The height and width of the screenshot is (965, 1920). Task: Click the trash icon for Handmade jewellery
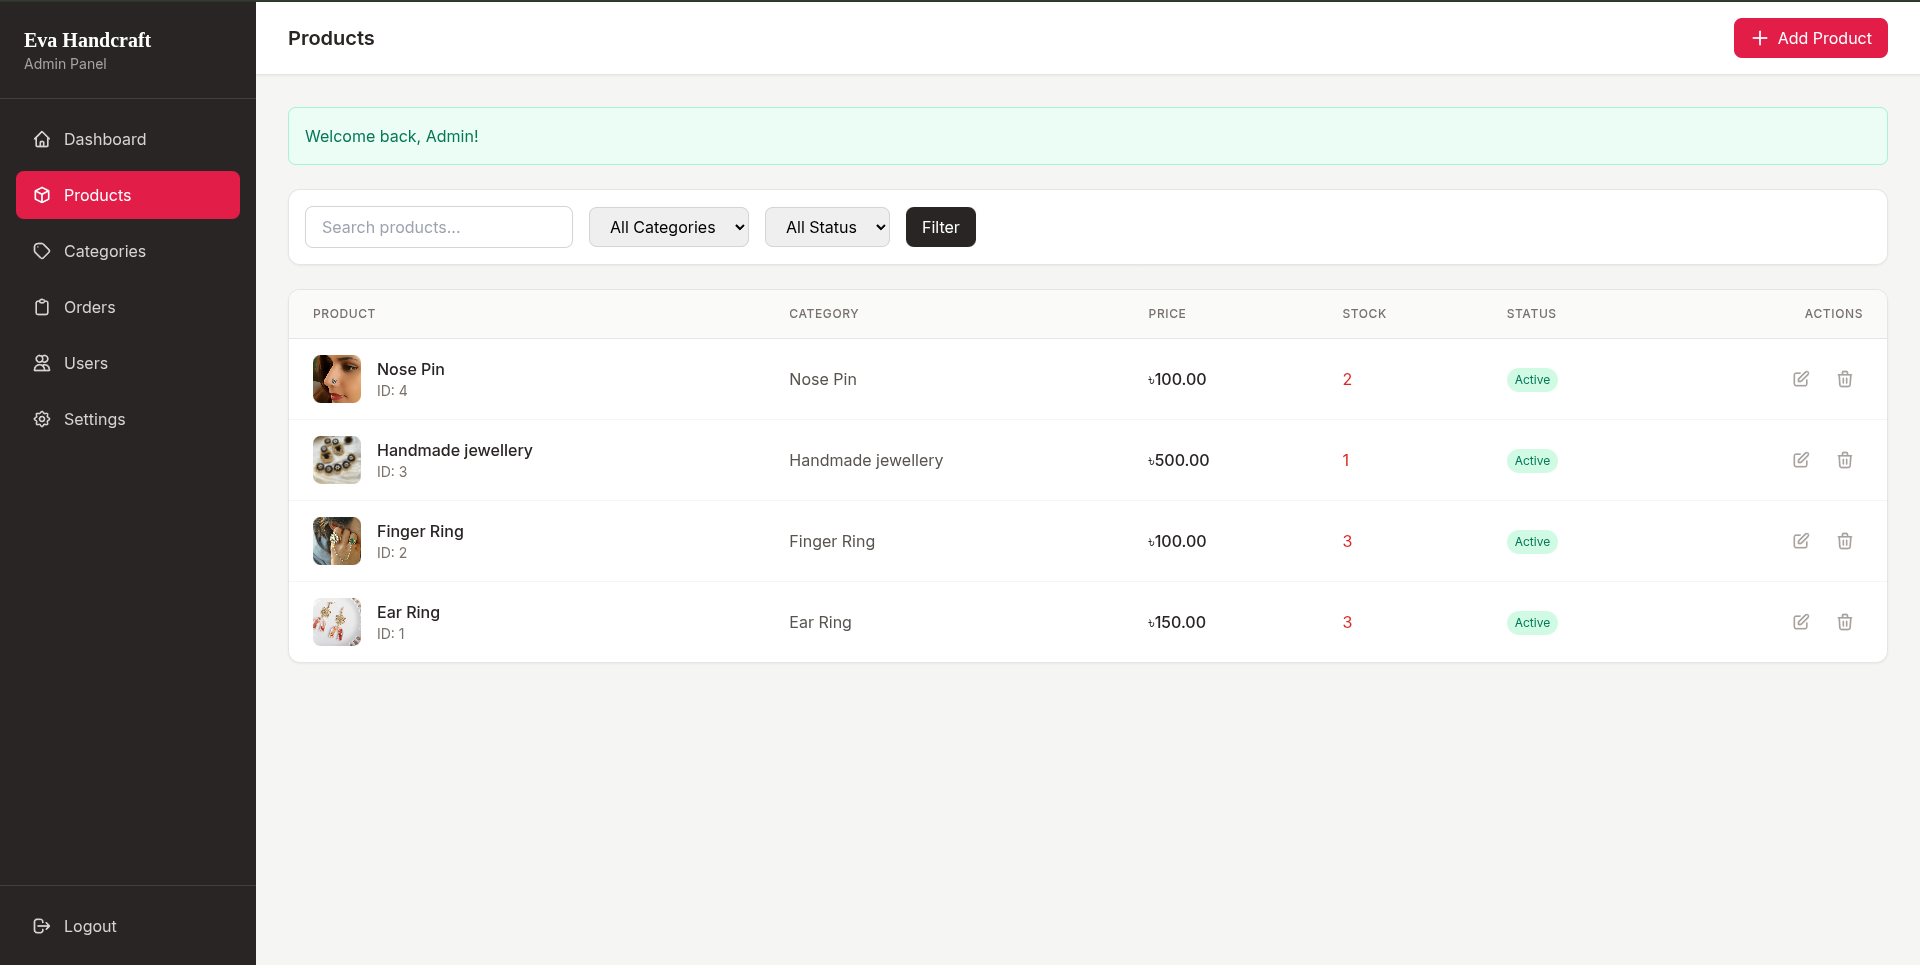coord(1845,460)
